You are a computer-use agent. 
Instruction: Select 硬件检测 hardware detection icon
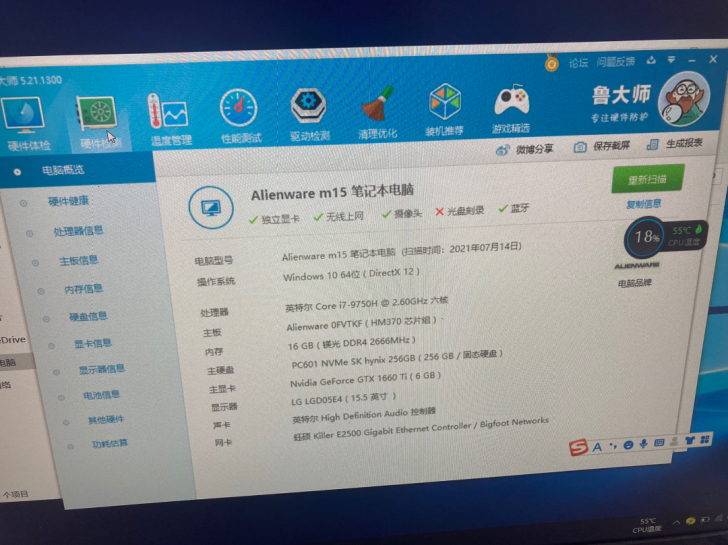coord(99,122)
